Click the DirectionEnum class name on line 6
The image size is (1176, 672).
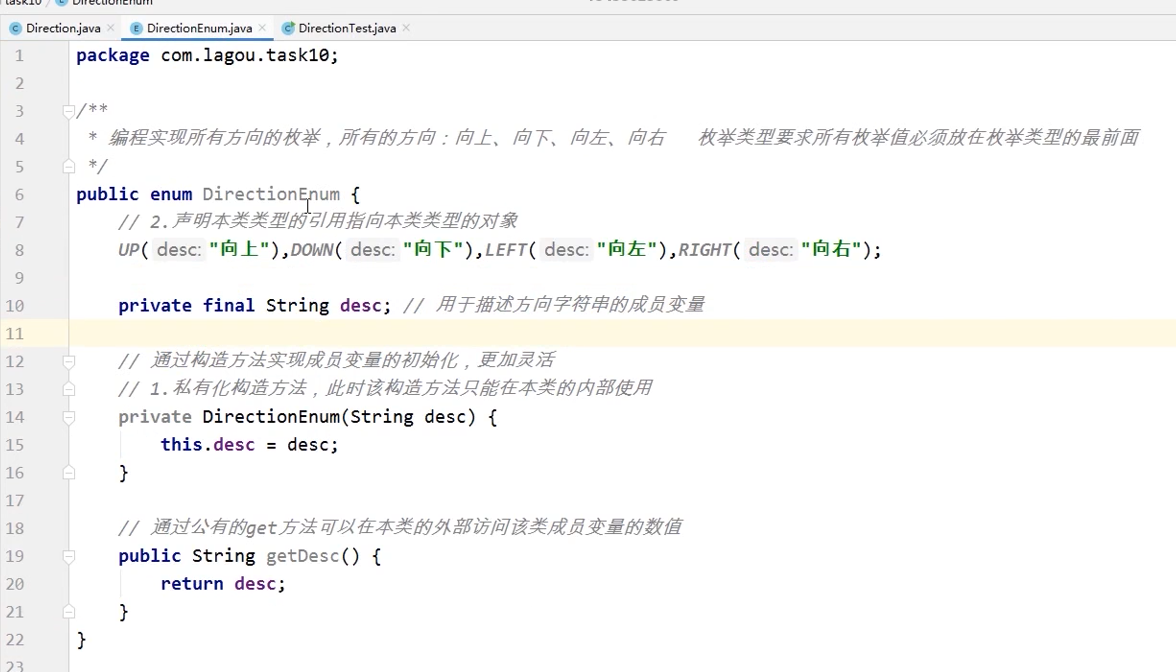[x=271, y=194]
